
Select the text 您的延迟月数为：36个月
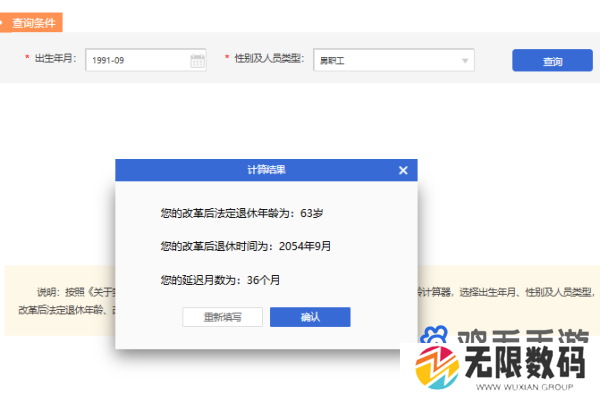coord(220,280)
